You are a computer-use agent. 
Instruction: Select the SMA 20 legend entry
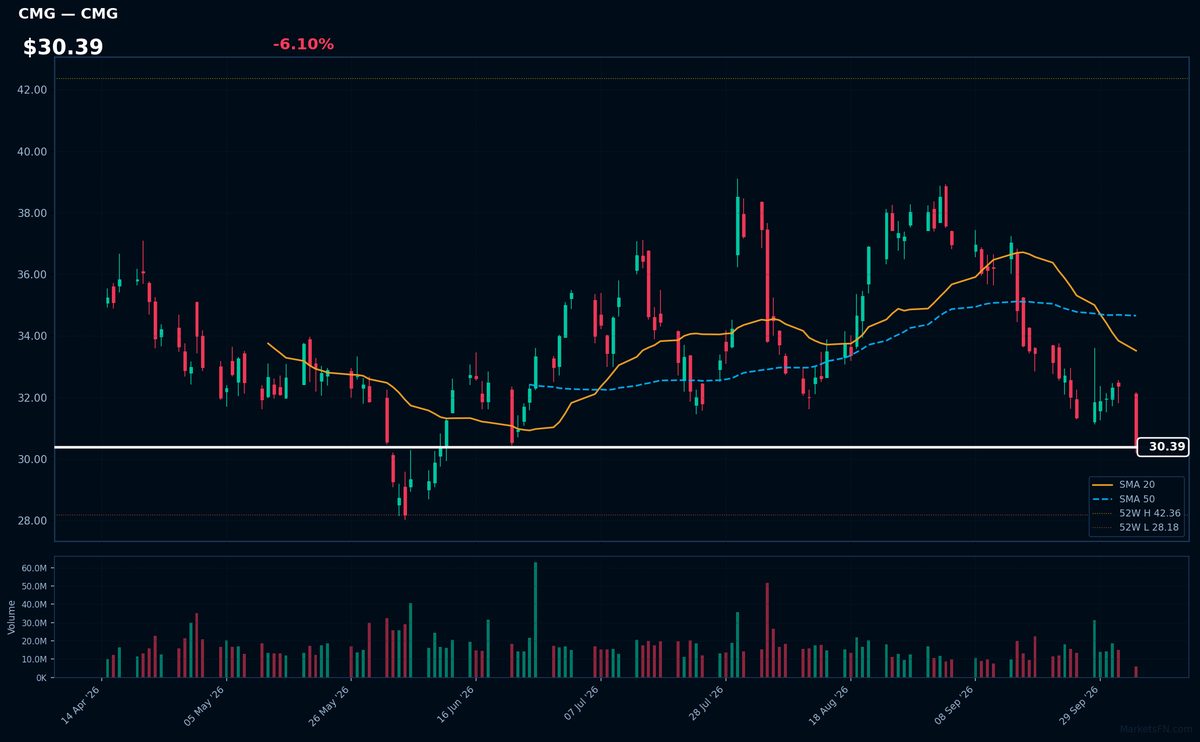click(x=1138, y=484)
